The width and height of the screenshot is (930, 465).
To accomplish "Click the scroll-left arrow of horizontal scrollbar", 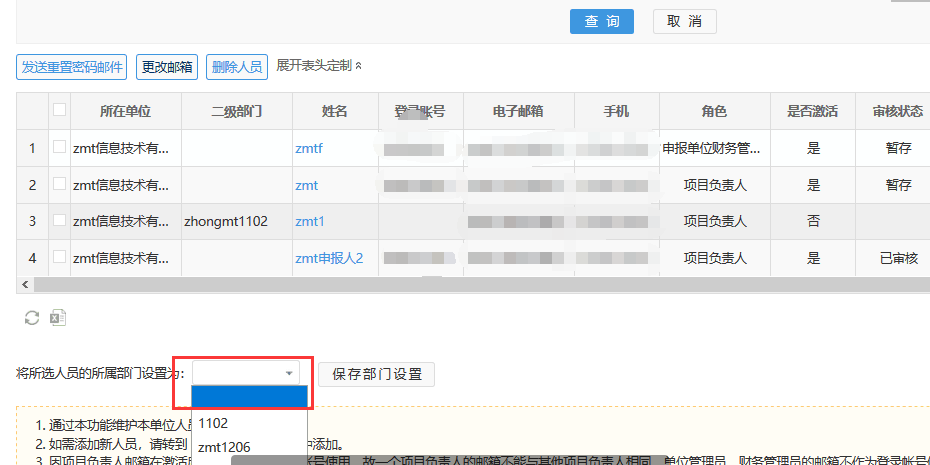I will click(25, 285).
